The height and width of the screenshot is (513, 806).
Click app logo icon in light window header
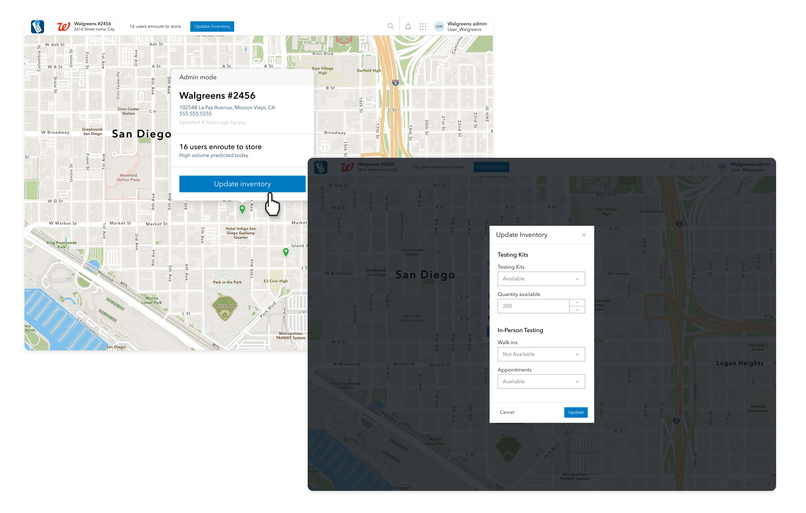(x=38, y=27)
